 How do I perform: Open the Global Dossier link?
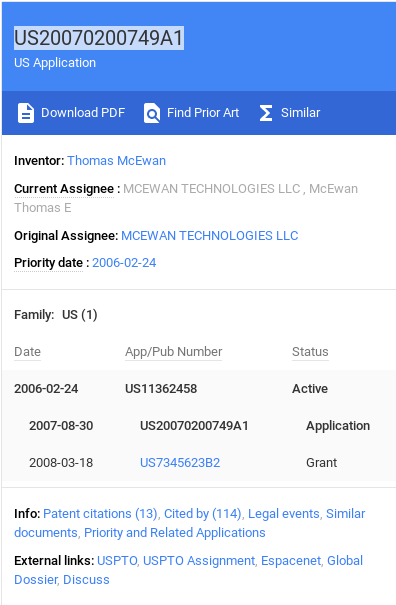(x=188, y=570)
